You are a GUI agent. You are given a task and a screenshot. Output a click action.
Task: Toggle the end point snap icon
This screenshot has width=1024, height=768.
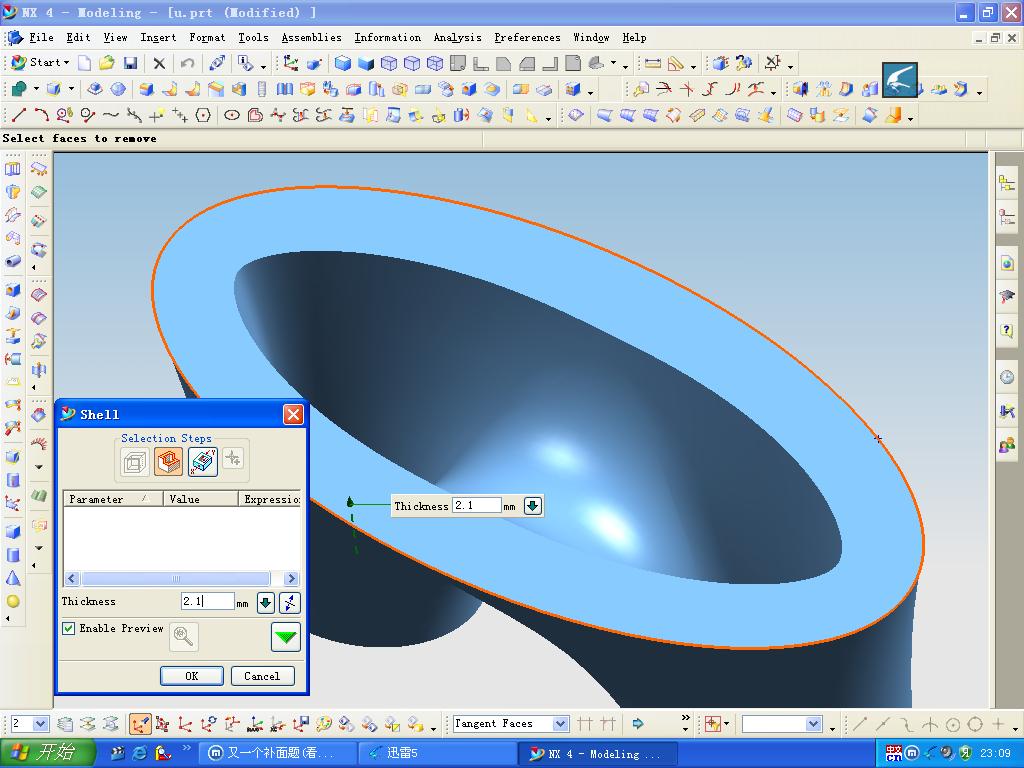coord(860,724)
